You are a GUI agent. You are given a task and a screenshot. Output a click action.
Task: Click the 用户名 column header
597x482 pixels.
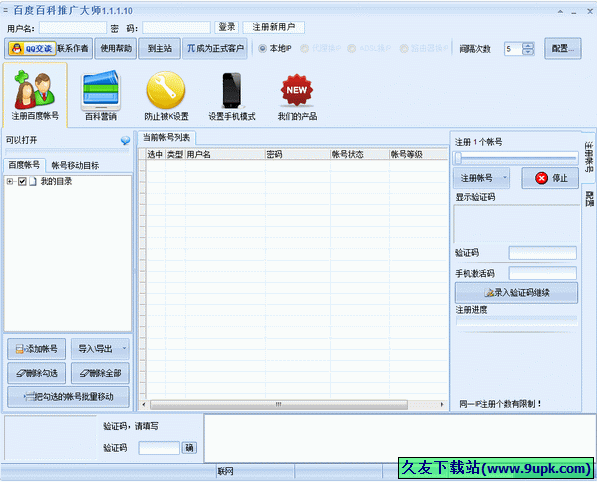click(x=225, y=154)
